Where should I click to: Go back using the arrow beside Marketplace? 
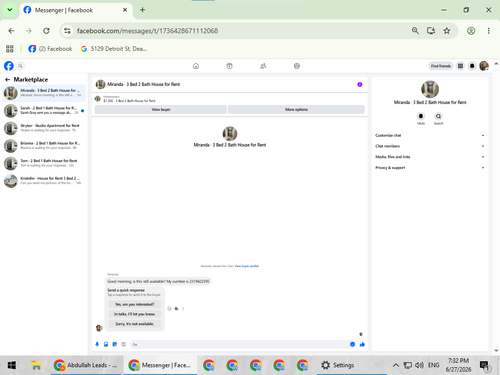pos(7,80)
